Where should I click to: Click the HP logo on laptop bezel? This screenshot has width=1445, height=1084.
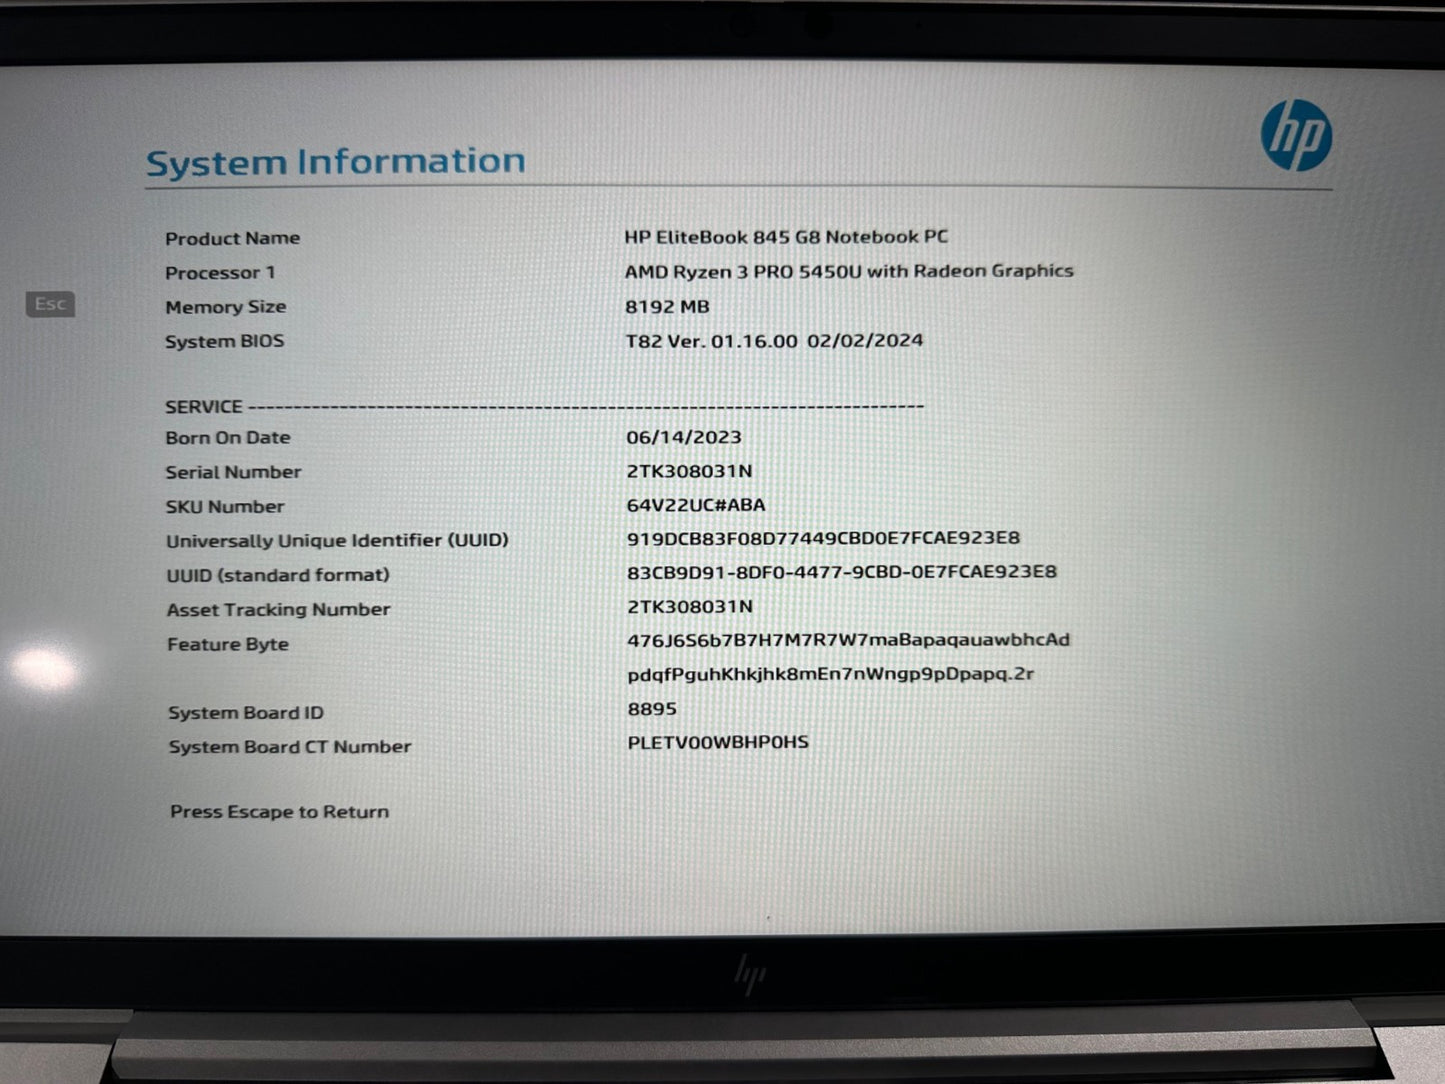(750, 973)
